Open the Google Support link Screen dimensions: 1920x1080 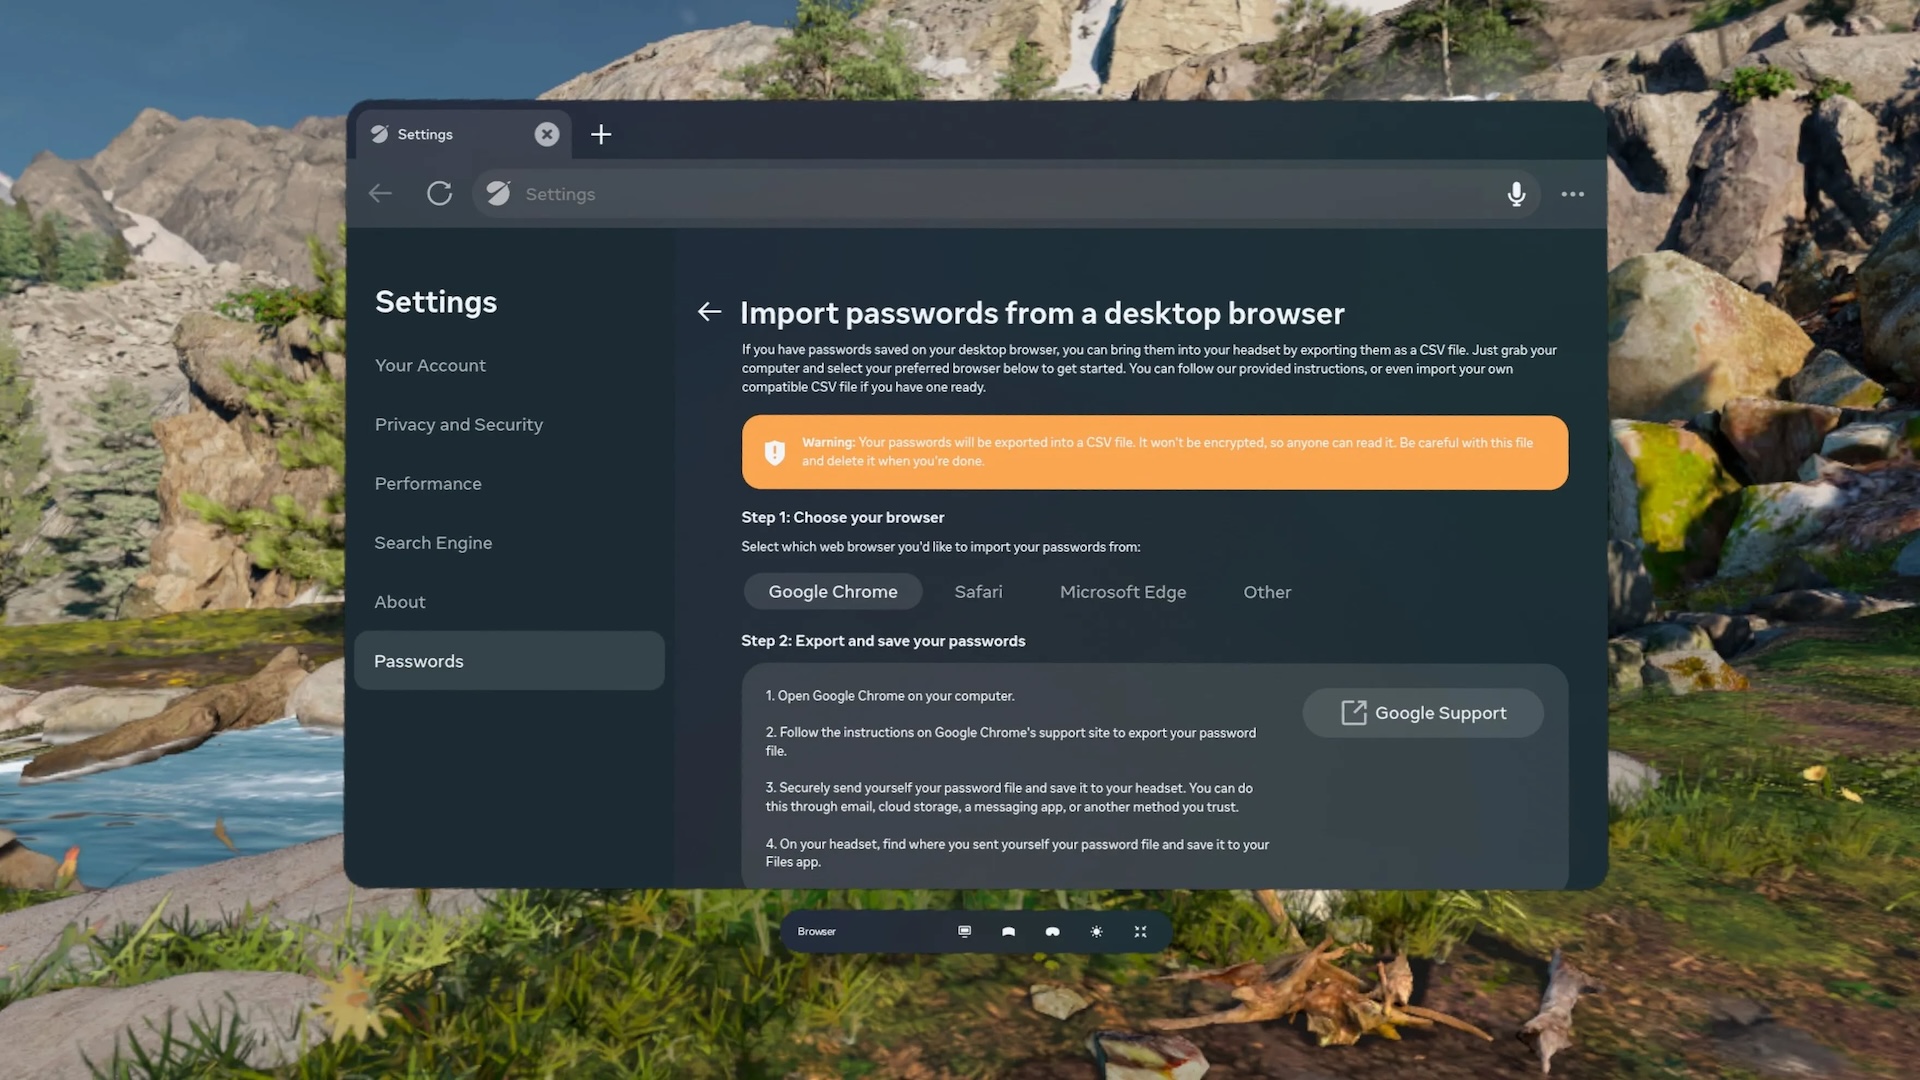(1422, 713)
